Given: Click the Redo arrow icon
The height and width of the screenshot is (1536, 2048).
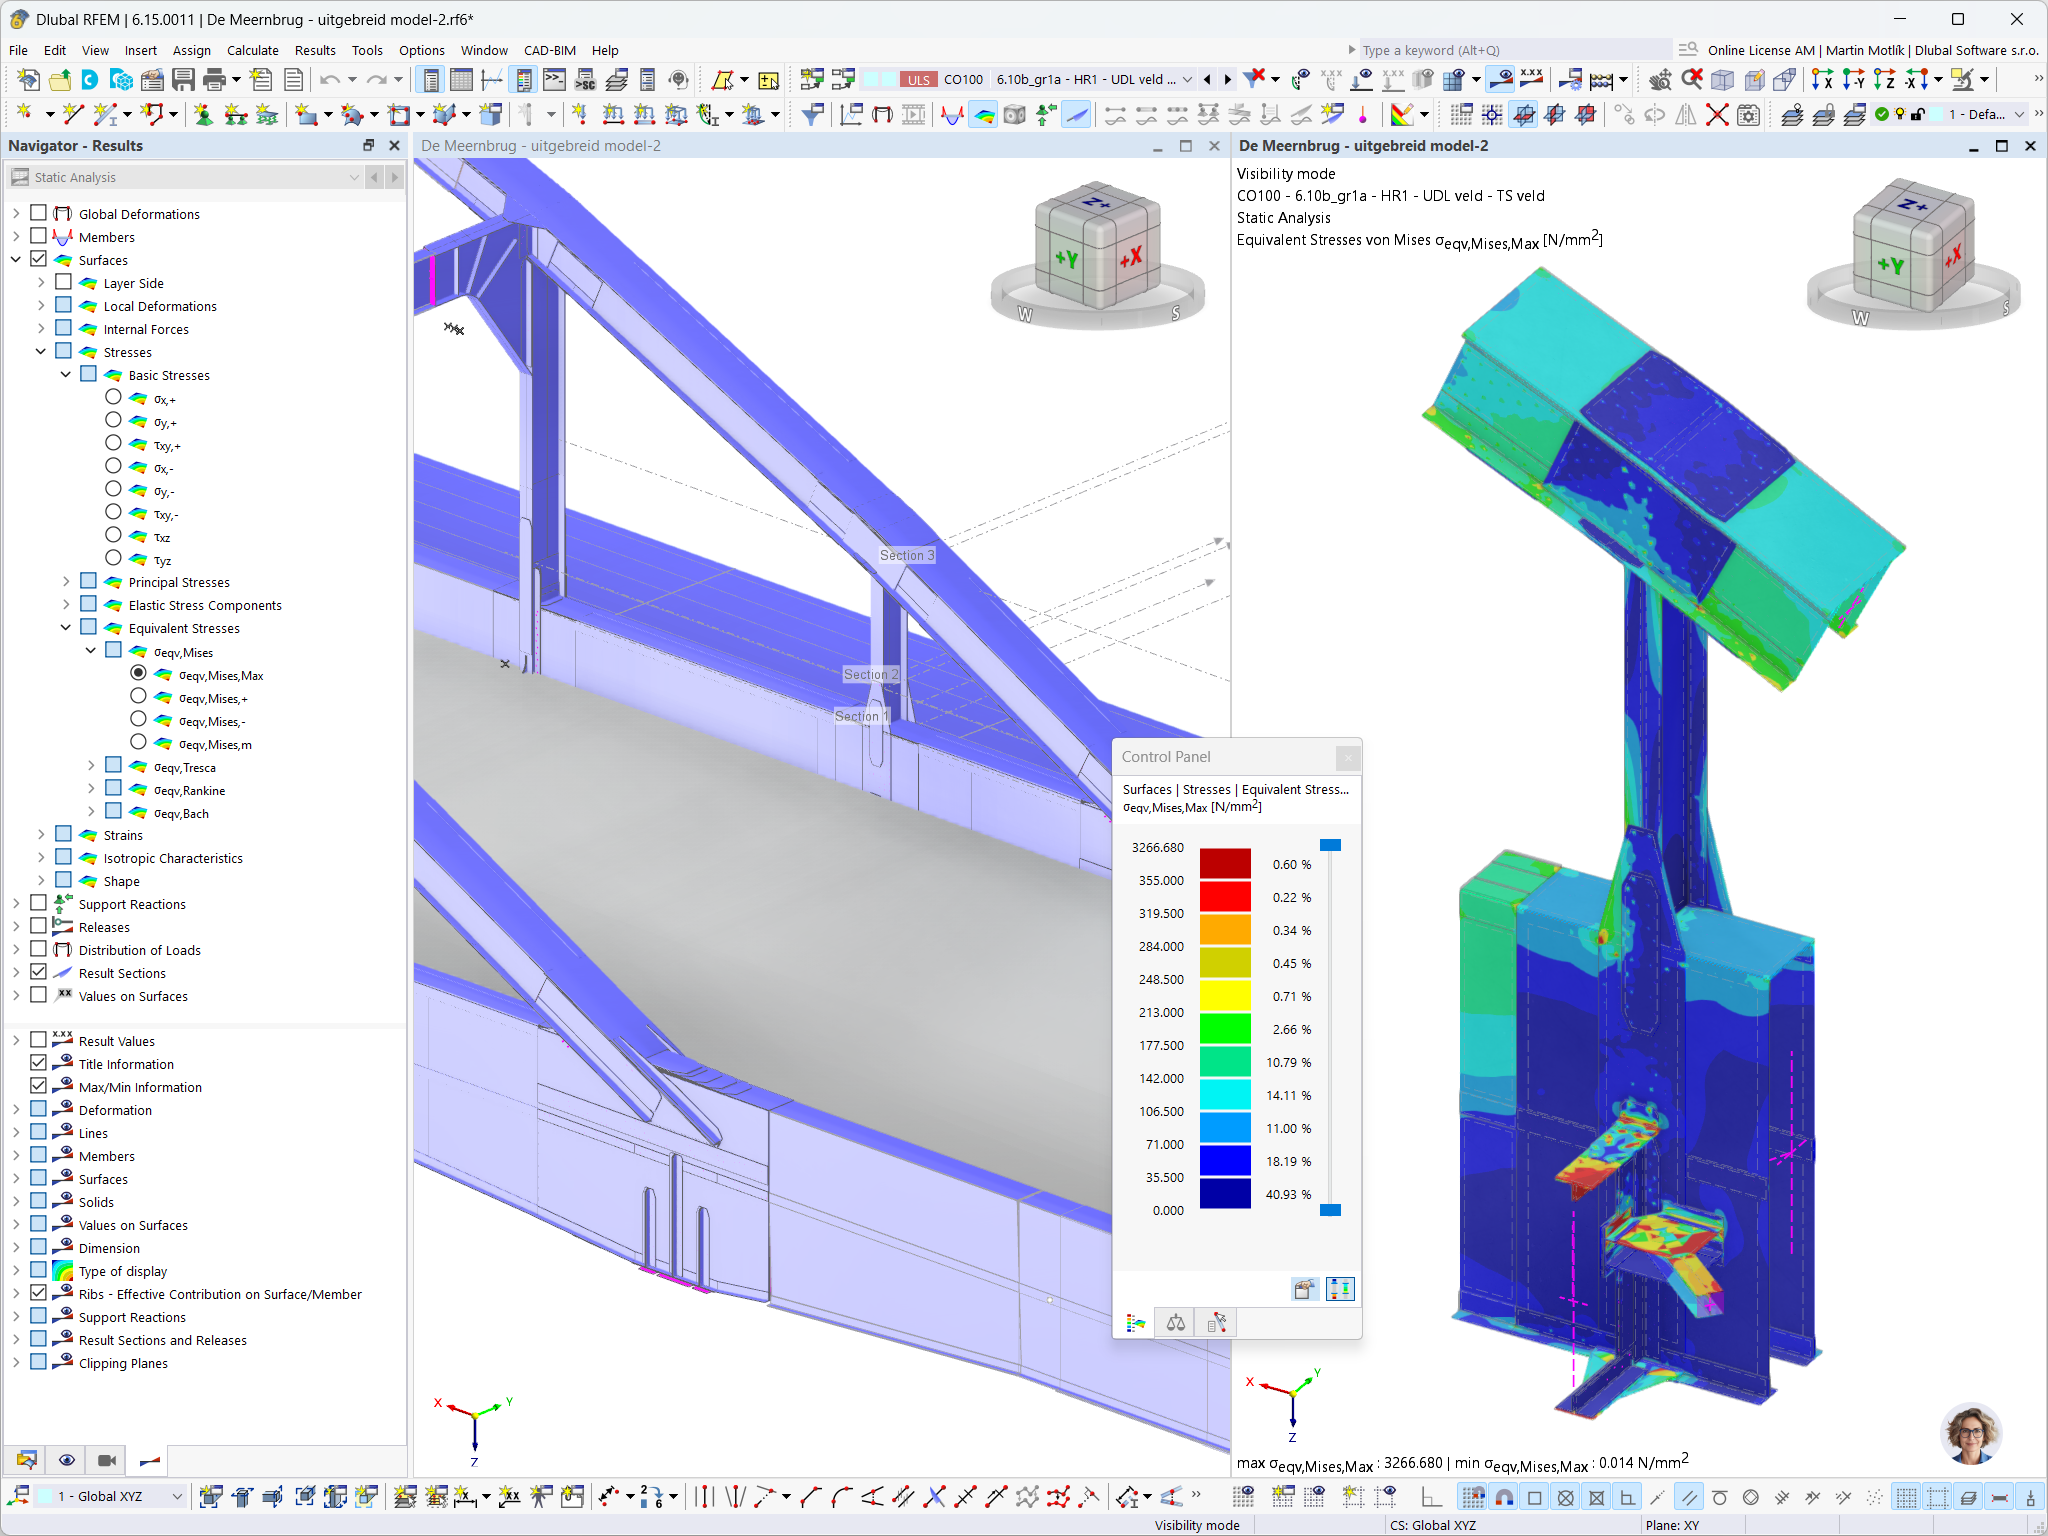Looking at the screenshot, I should 376,80.
